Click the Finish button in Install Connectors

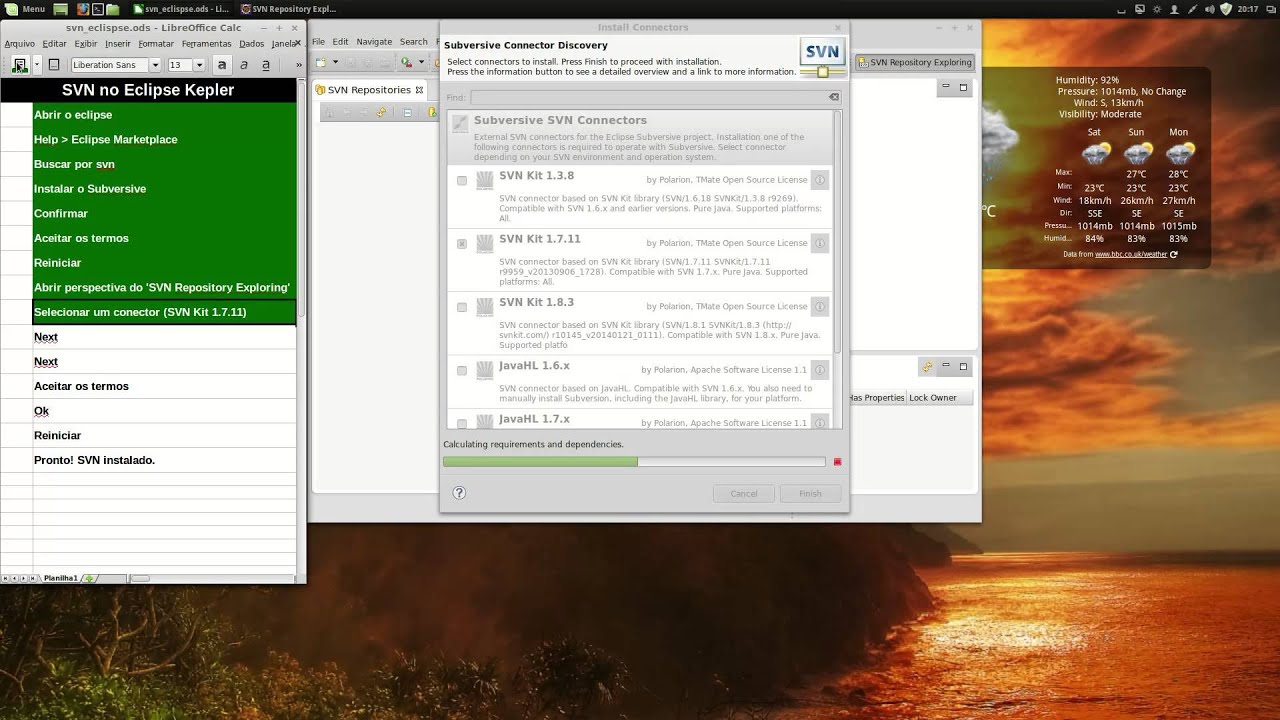pyautogui.click(x=810, y=494)
